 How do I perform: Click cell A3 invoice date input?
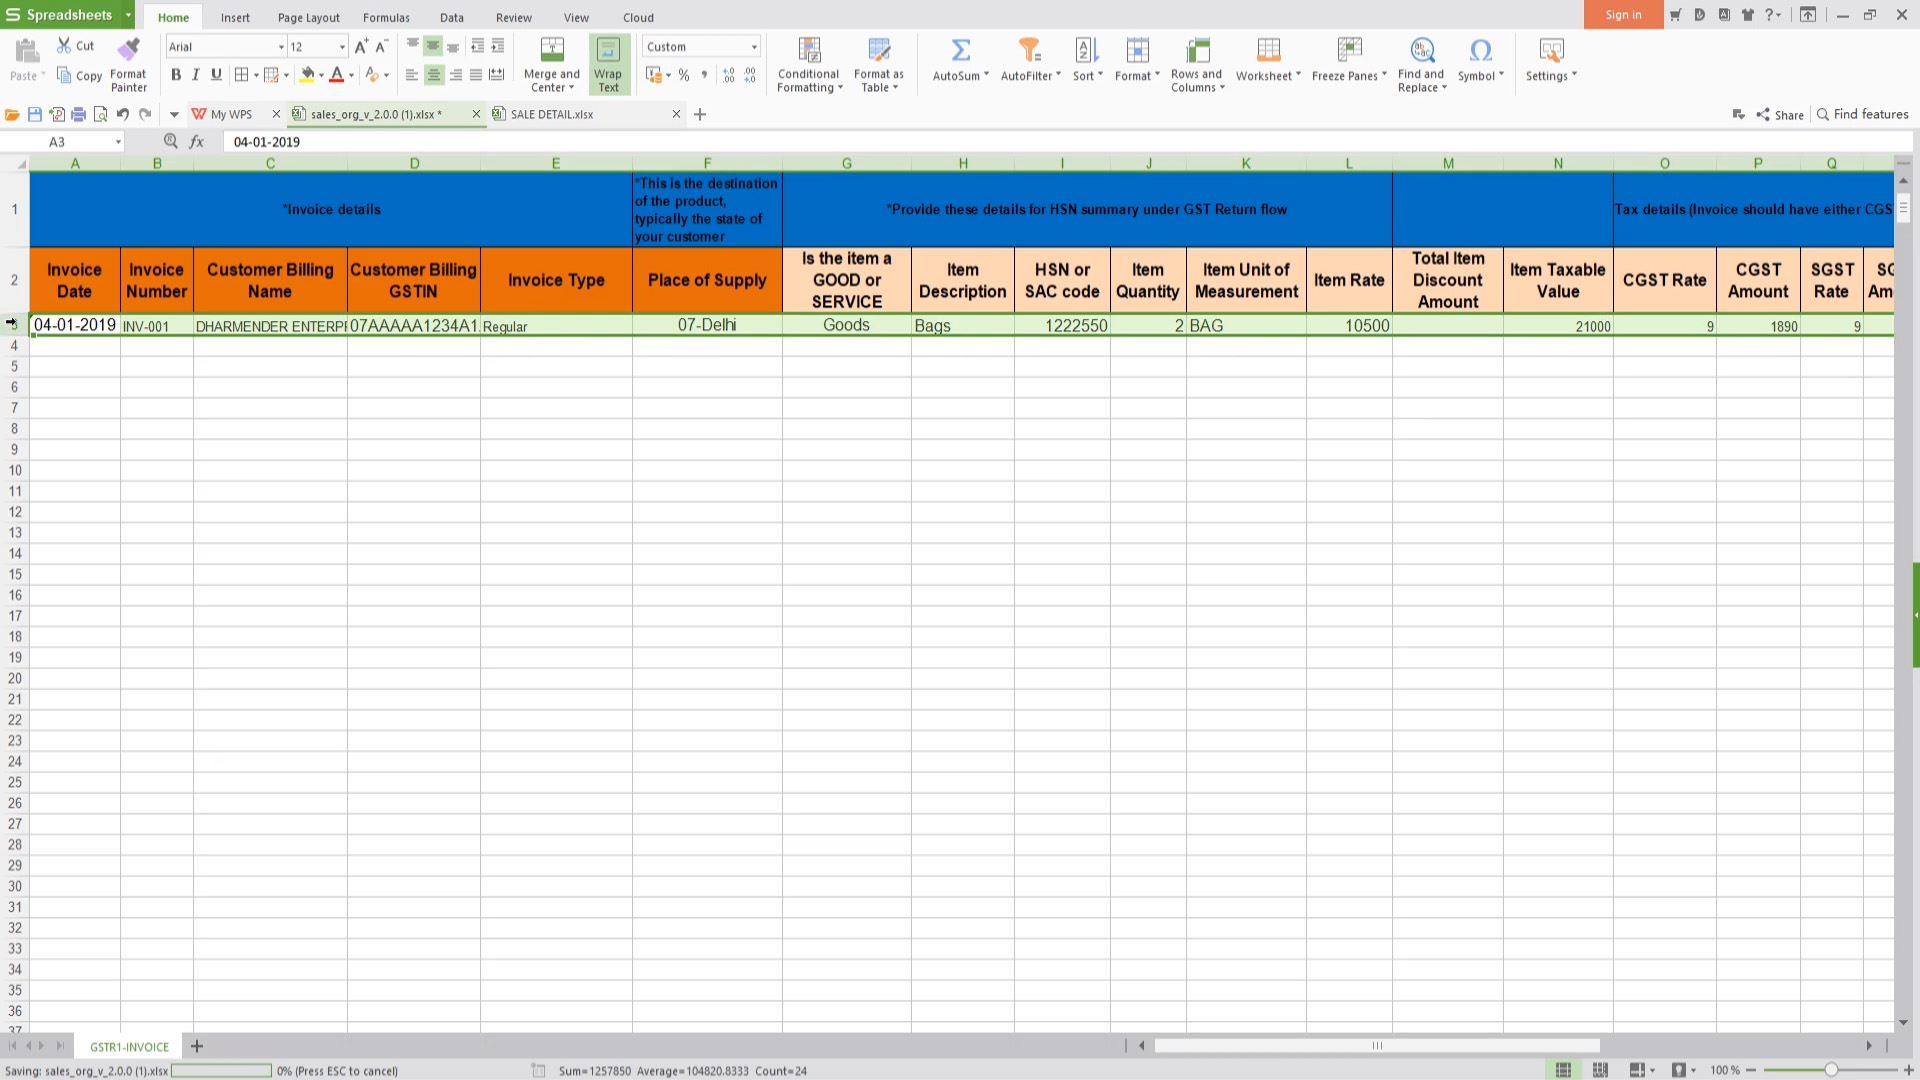tap(74, 324)
